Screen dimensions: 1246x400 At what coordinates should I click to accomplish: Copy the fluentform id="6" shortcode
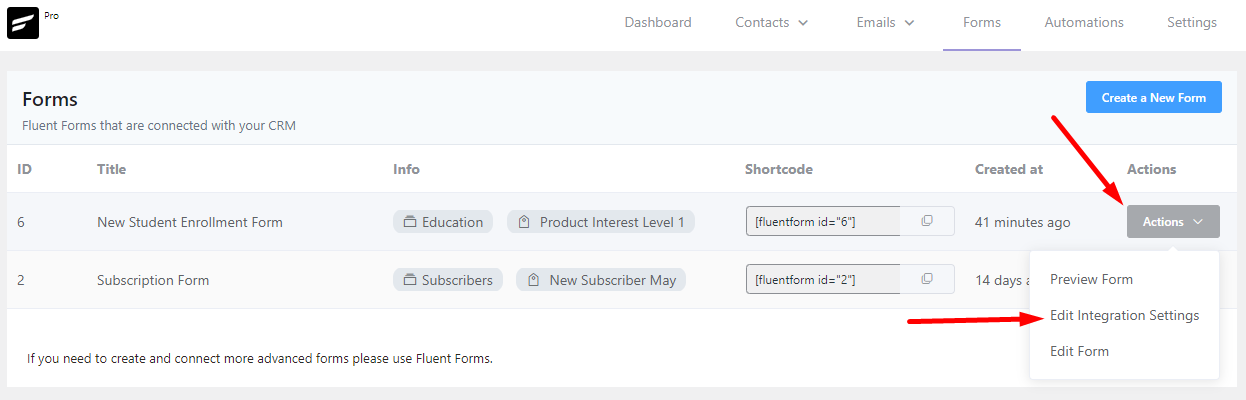click(927, 221)
